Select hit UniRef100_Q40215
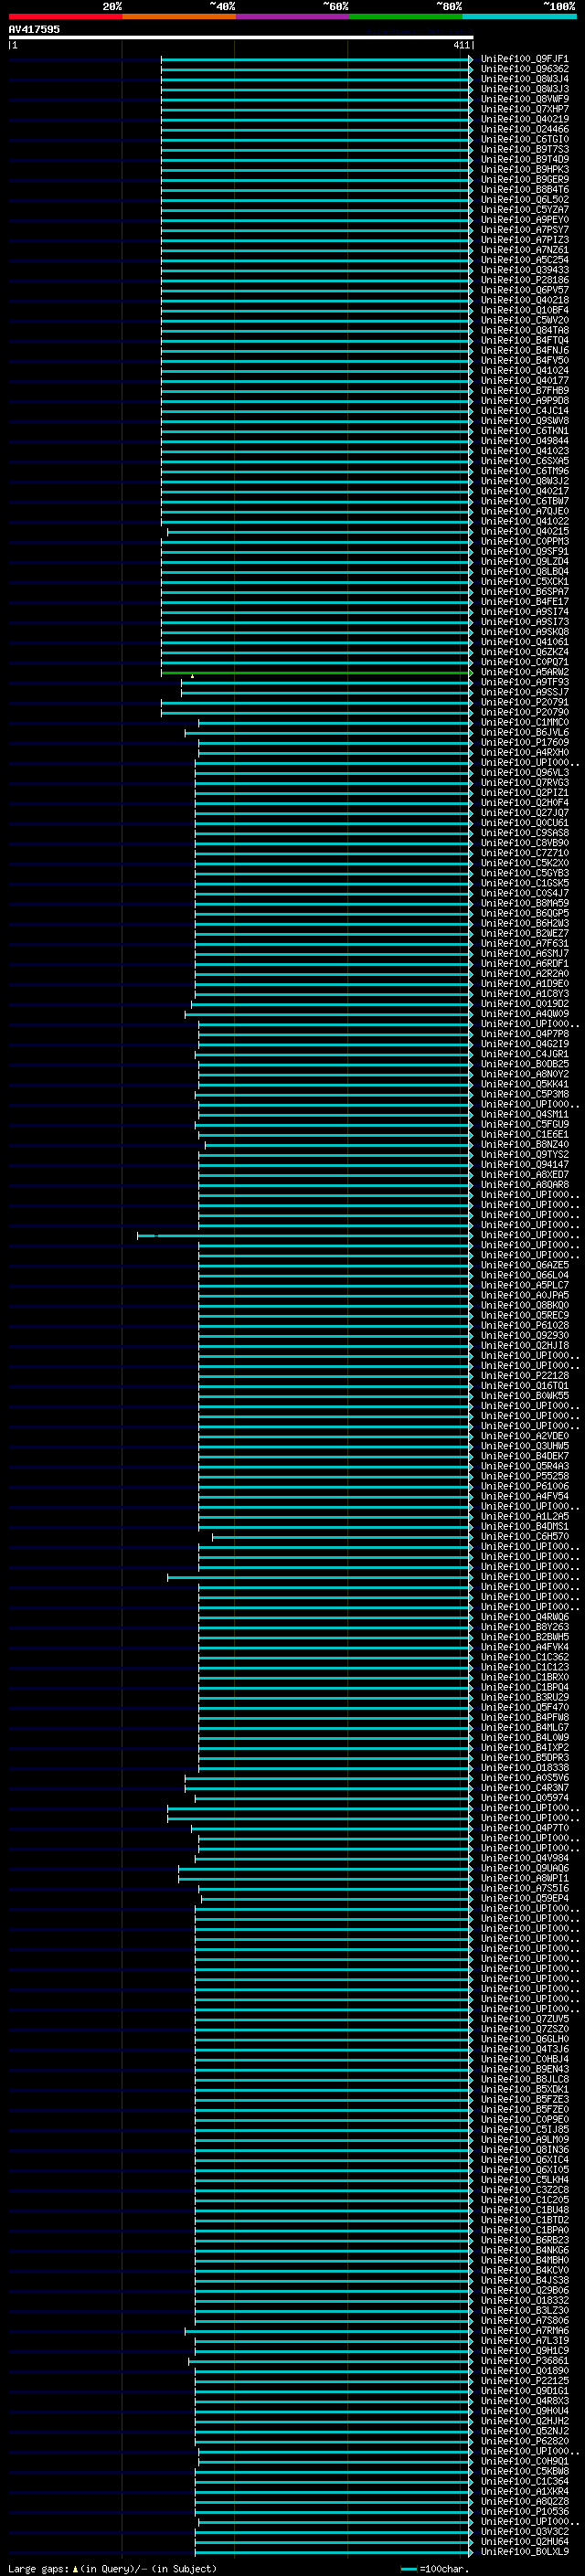The width and height of the screenshot is (585, 2576). click(525, 531)
